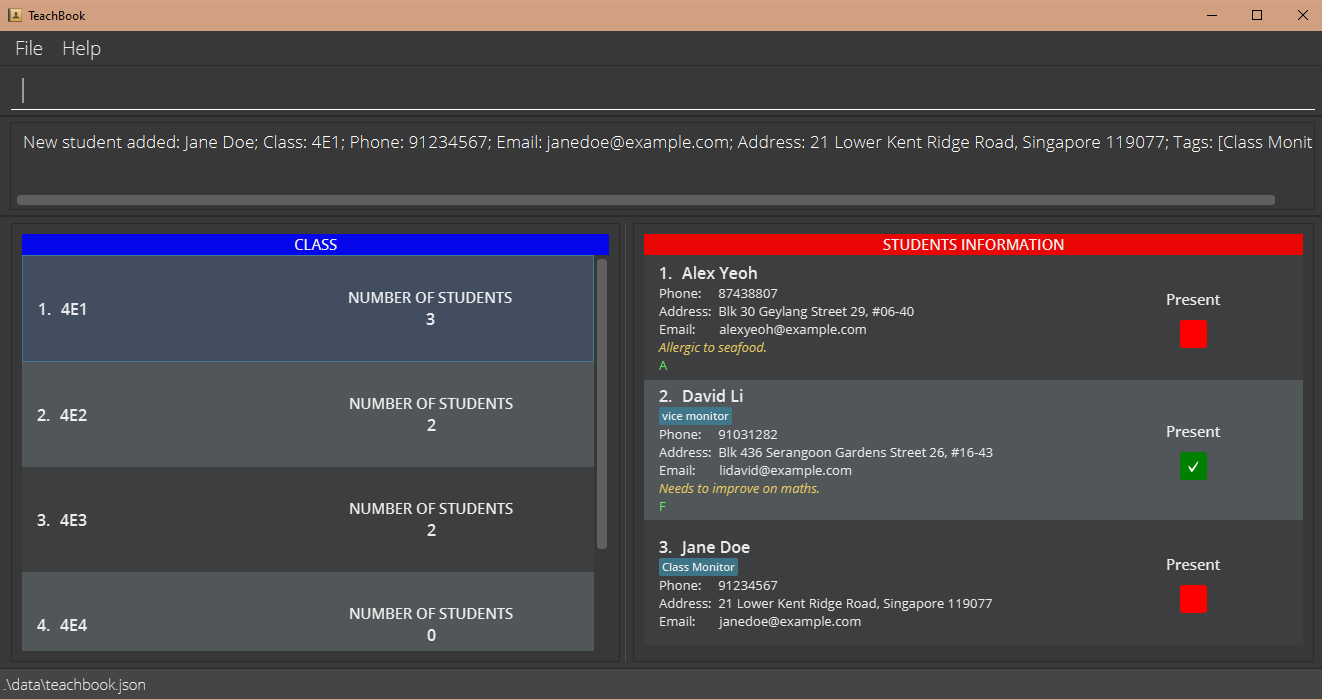
Task: Click the horizontal scrollbar in result display
Action: (645, 200)
